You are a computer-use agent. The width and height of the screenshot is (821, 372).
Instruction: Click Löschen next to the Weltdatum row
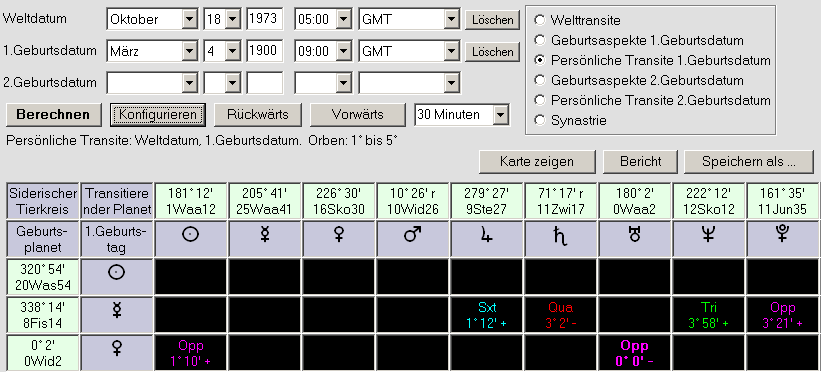[x=493, y=20]
